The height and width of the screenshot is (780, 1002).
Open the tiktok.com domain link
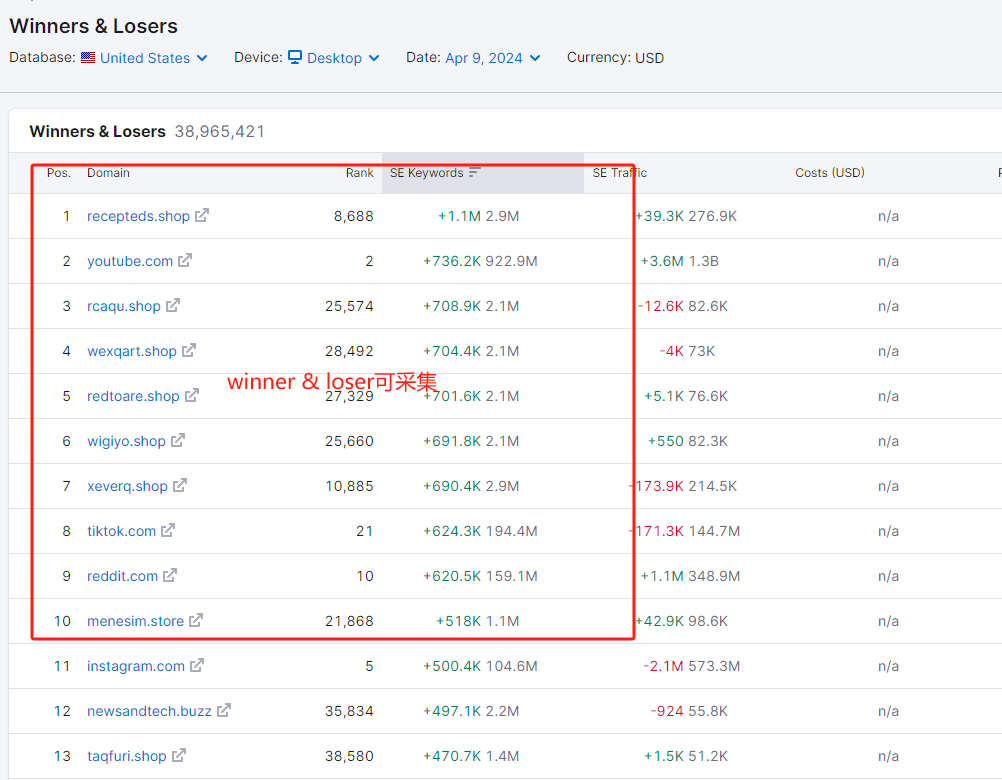coord(121,531)
